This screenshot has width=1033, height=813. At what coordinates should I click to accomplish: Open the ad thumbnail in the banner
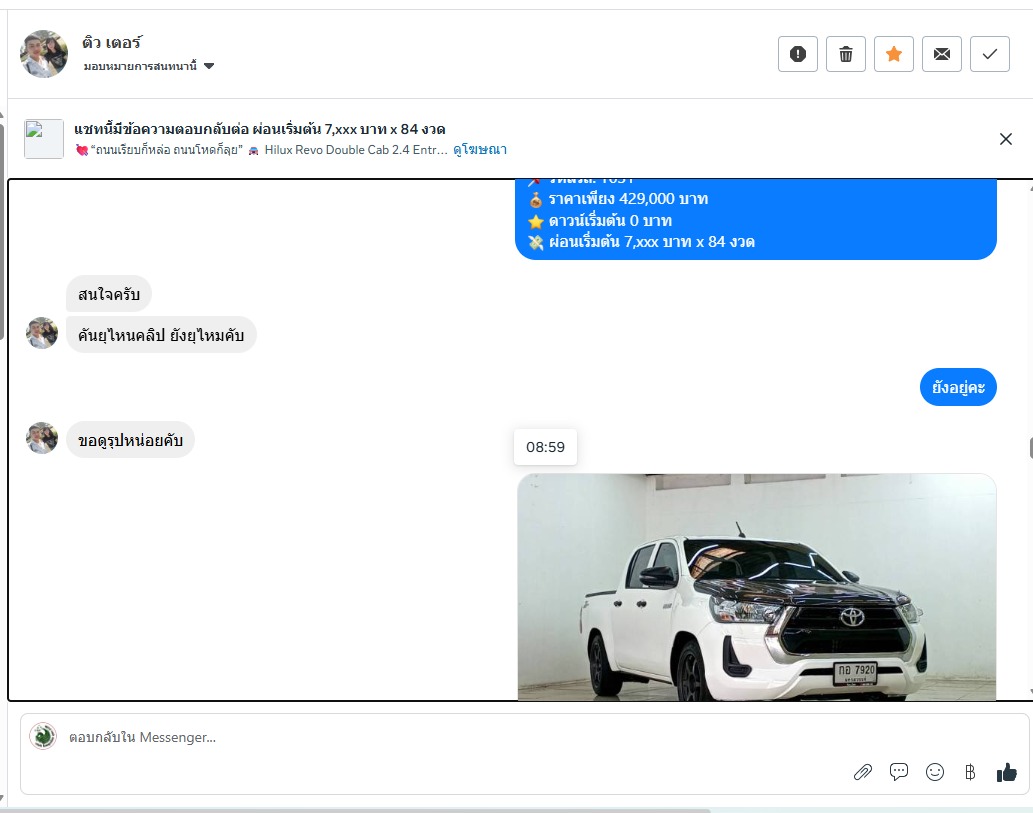point(44,139)
